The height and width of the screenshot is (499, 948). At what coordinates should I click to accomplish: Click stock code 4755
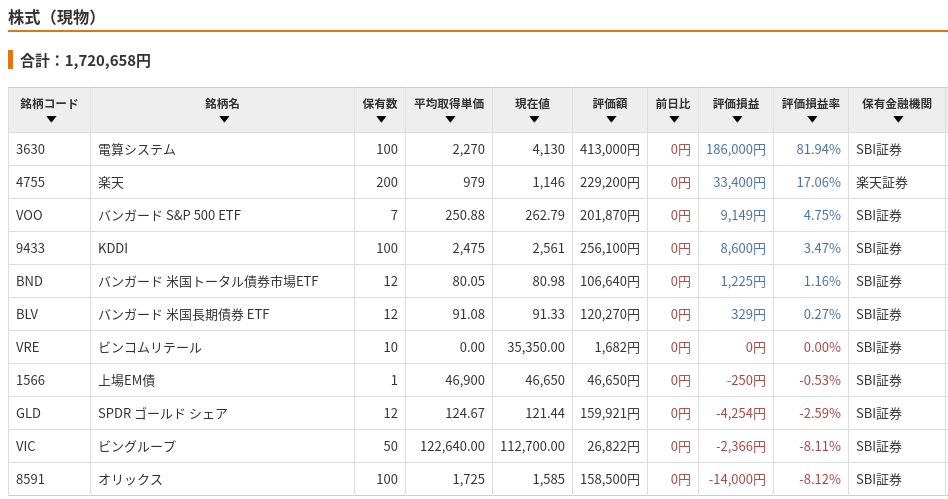pyautogui.click(x=30, y=182)
